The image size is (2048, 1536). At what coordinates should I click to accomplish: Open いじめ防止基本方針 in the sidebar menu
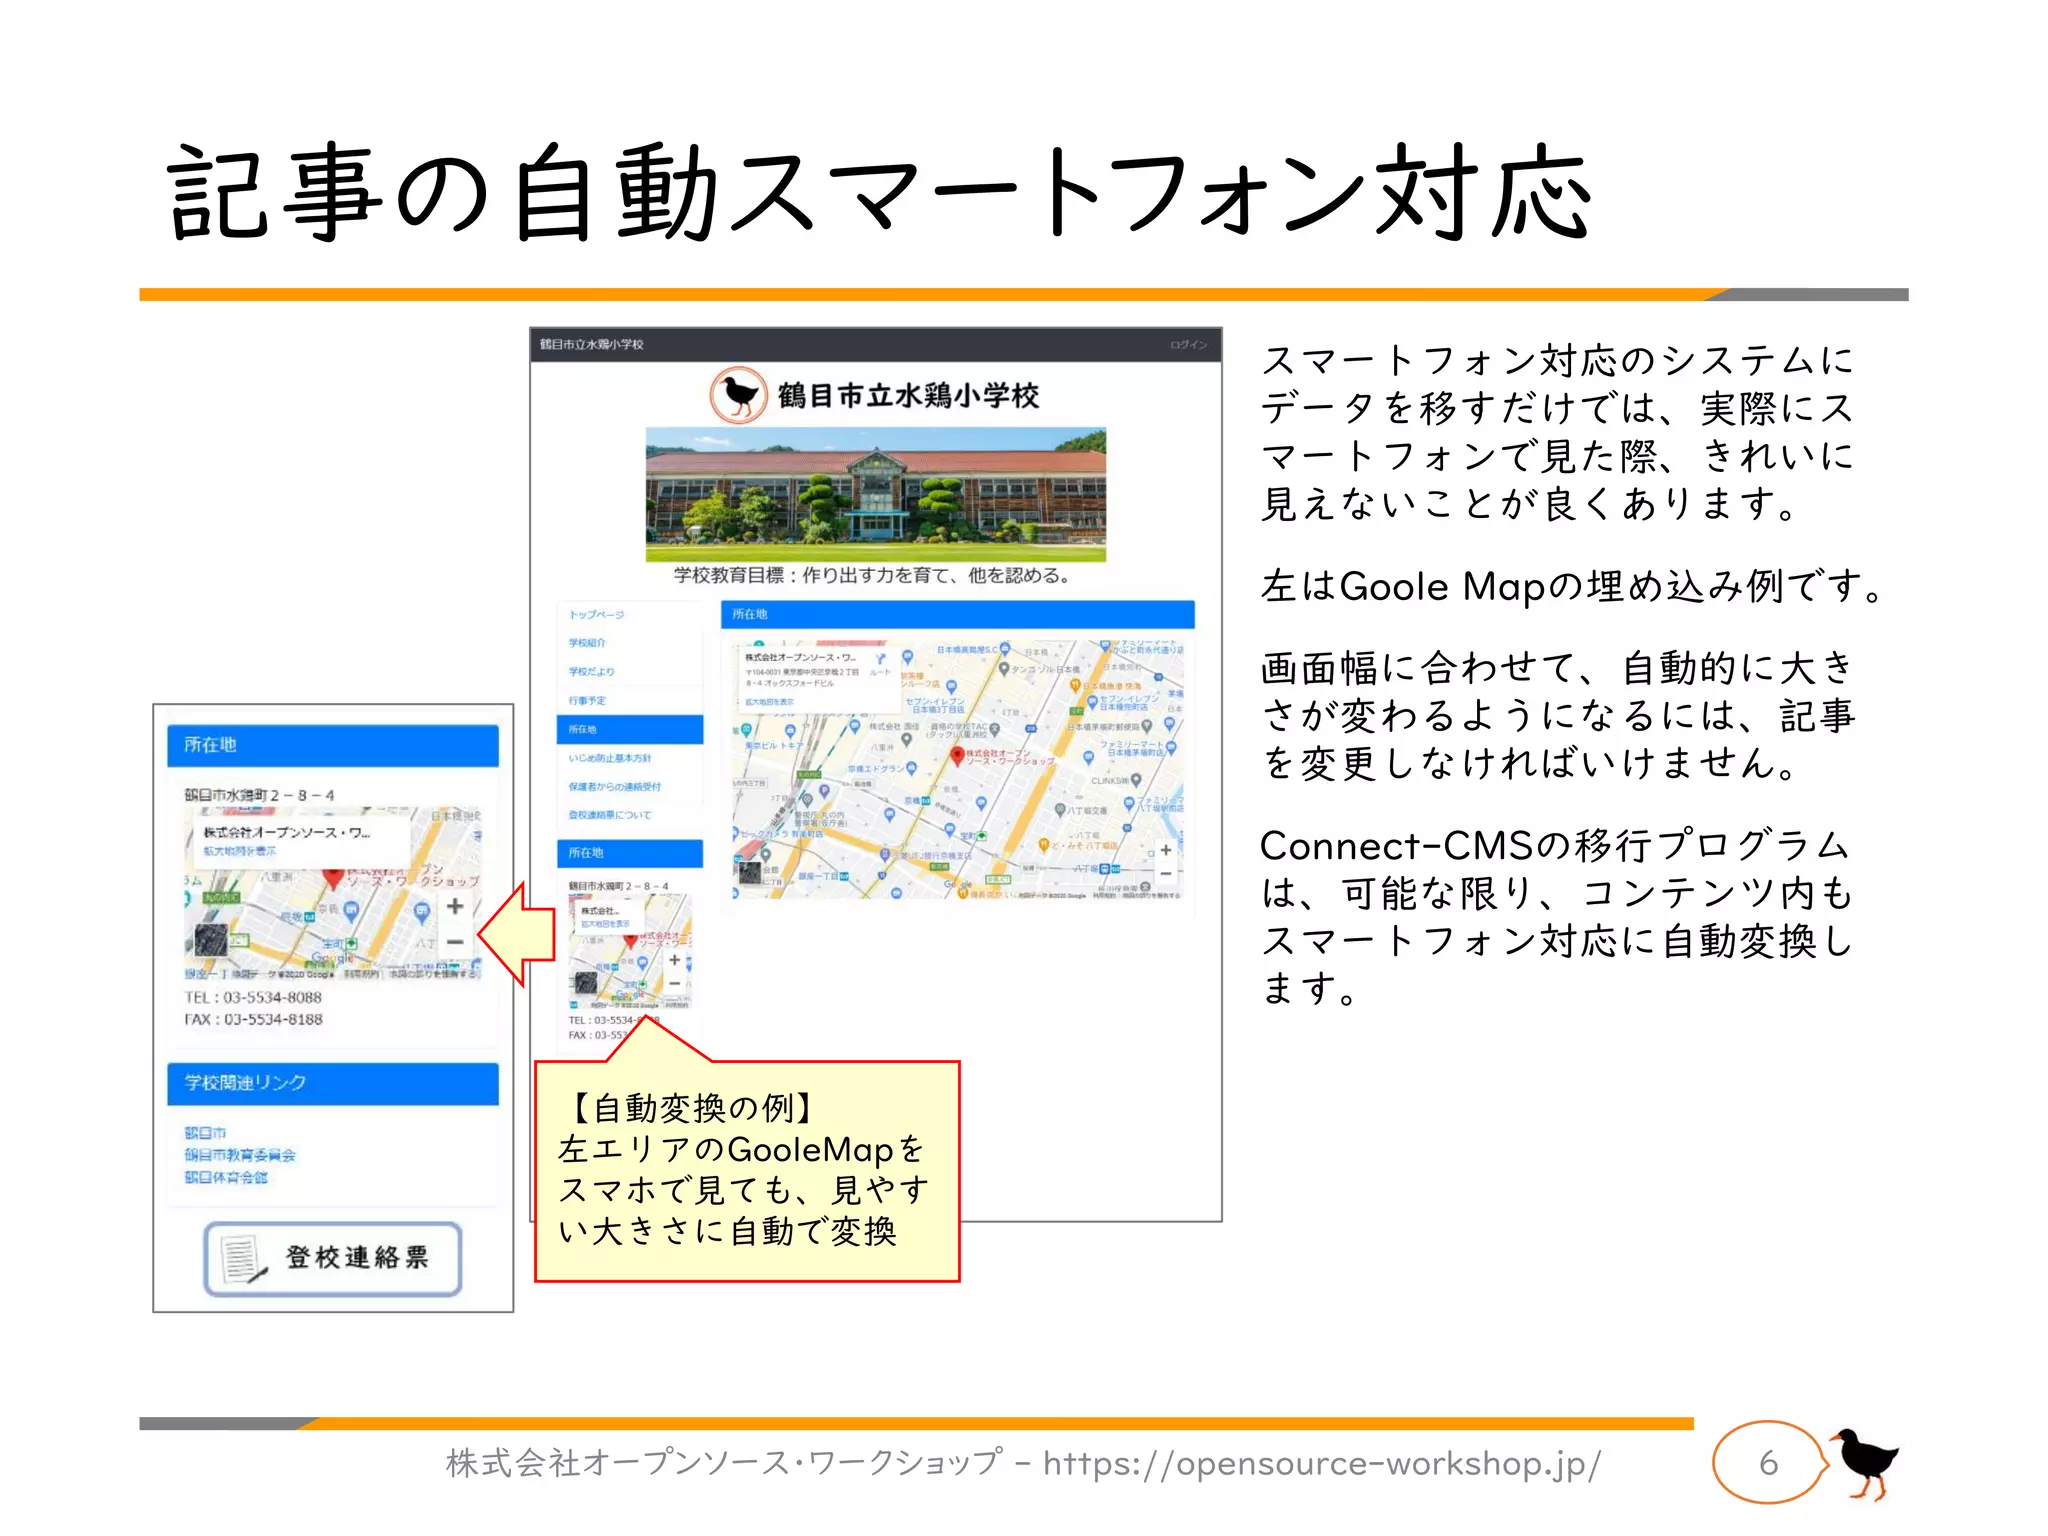point(610,758)
